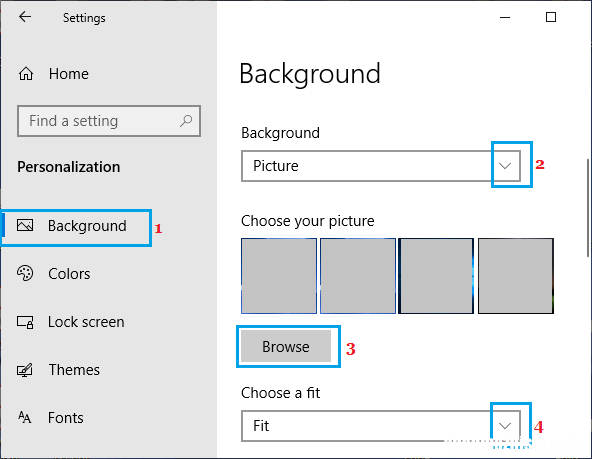The width and height of the screenshot is (592, 459).
Task: Click the Browse button
Action: point(286,346)
